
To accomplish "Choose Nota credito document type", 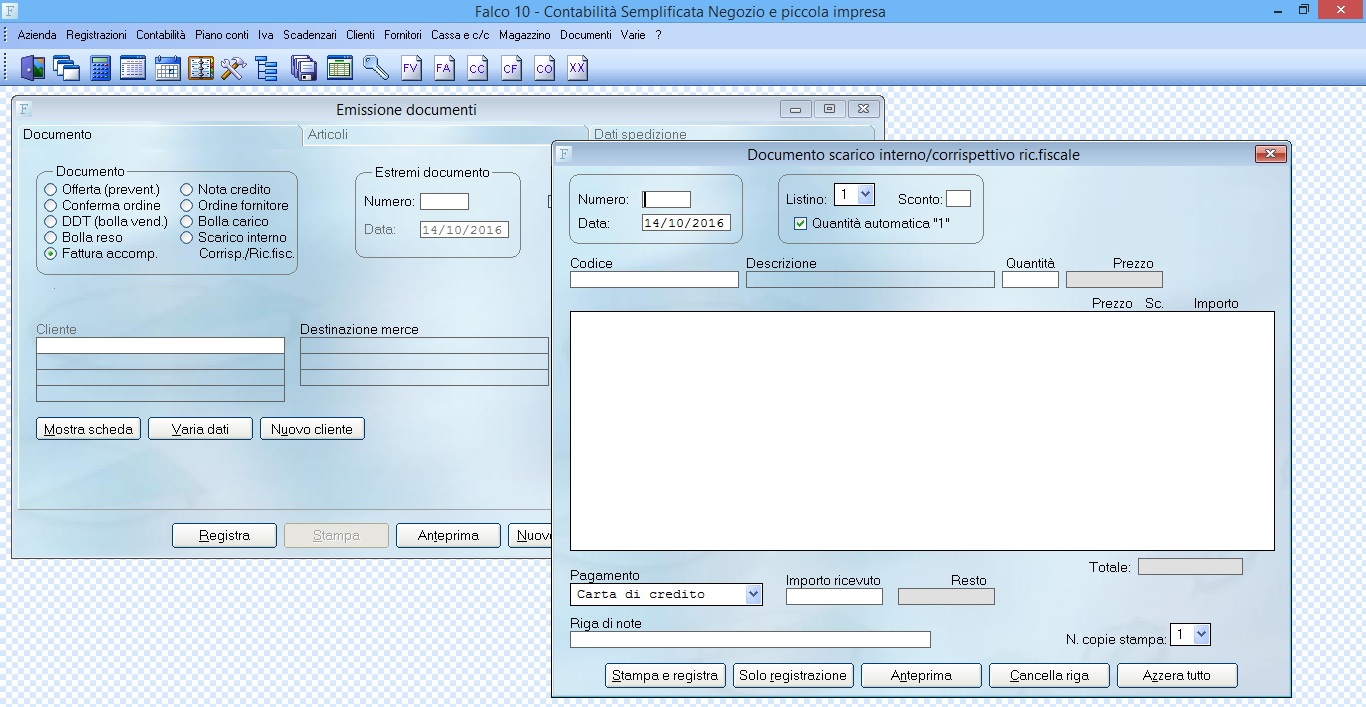I will point(187,189).
